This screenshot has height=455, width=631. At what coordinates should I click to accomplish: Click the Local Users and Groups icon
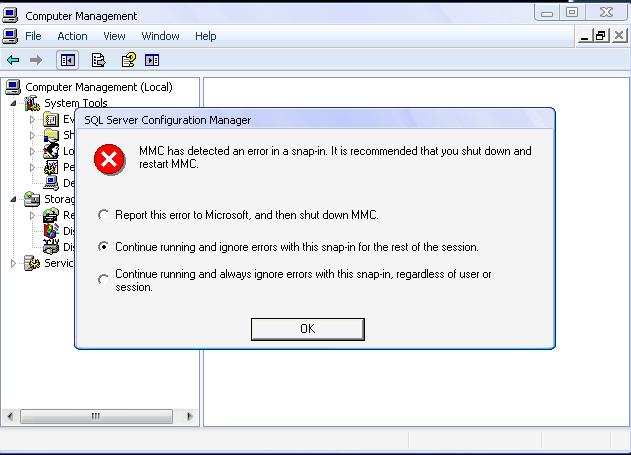51,151
